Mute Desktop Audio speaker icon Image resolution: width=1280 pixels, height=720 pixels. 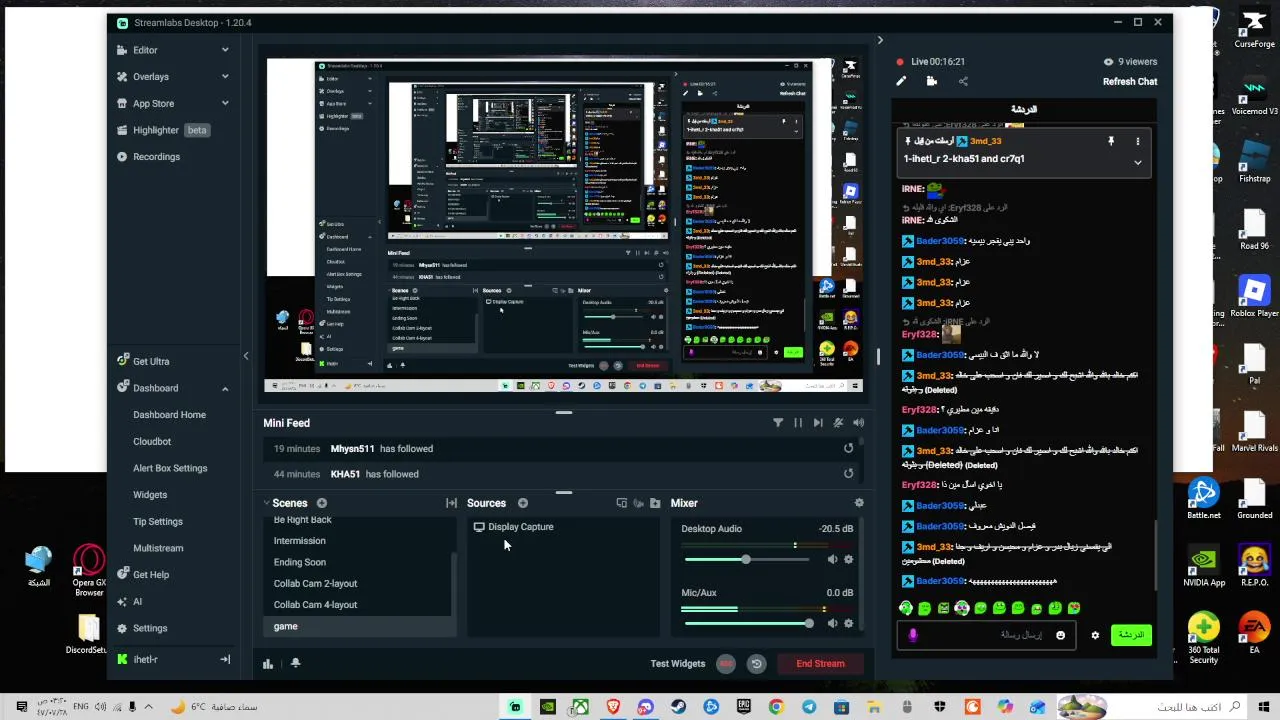coord(832,559)
